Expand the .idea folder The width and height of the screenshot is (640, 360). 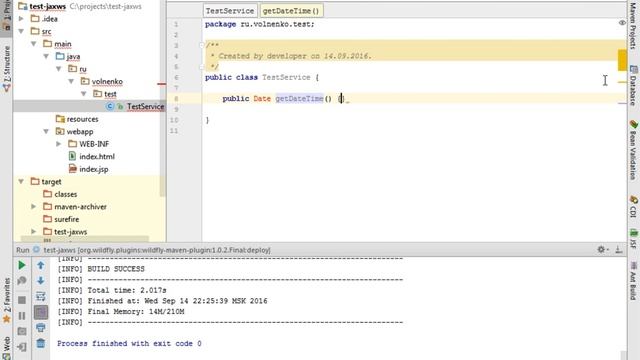[x=21, y=19]
